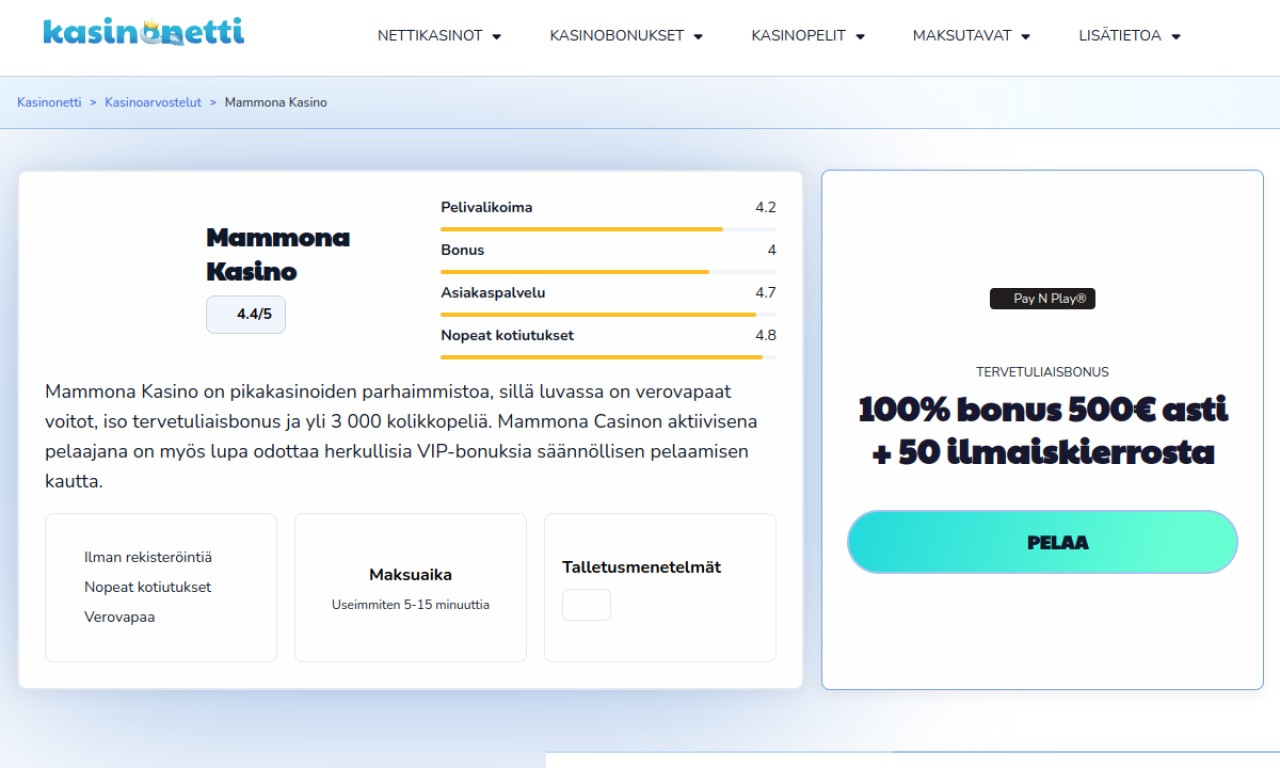Click the Pelivalikoima score 4.2
The height and width of the screenshot is (768, 1280).
765,208
